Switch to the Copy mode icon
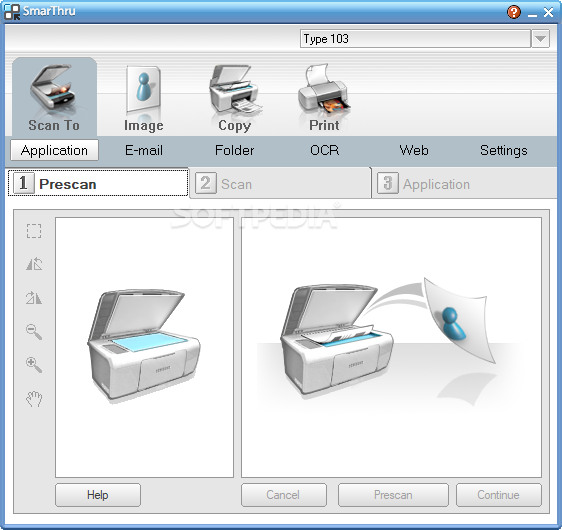Image resolution: width=562 pixels, height=530 pixels. [x=235, y=98]
